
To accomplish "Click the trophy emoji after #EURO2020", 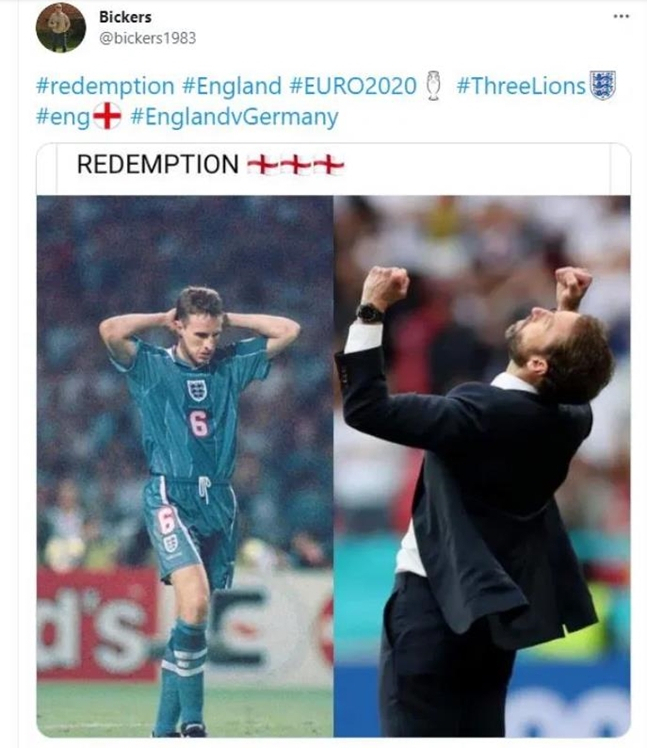I will click(x=433, y=85).
